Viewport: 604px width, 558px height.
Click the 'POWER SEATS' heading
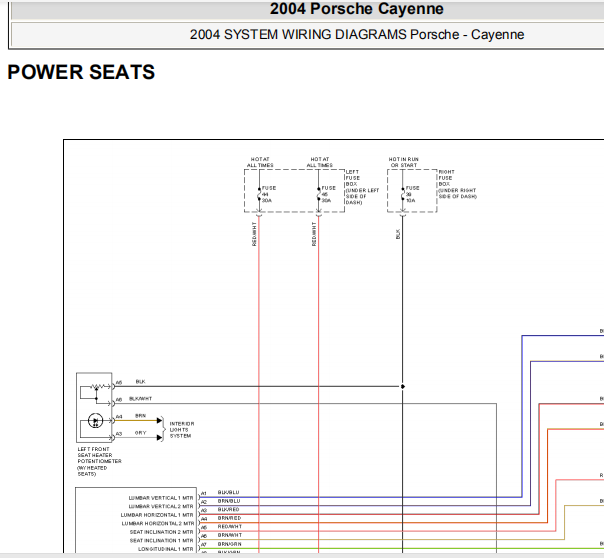81,72
